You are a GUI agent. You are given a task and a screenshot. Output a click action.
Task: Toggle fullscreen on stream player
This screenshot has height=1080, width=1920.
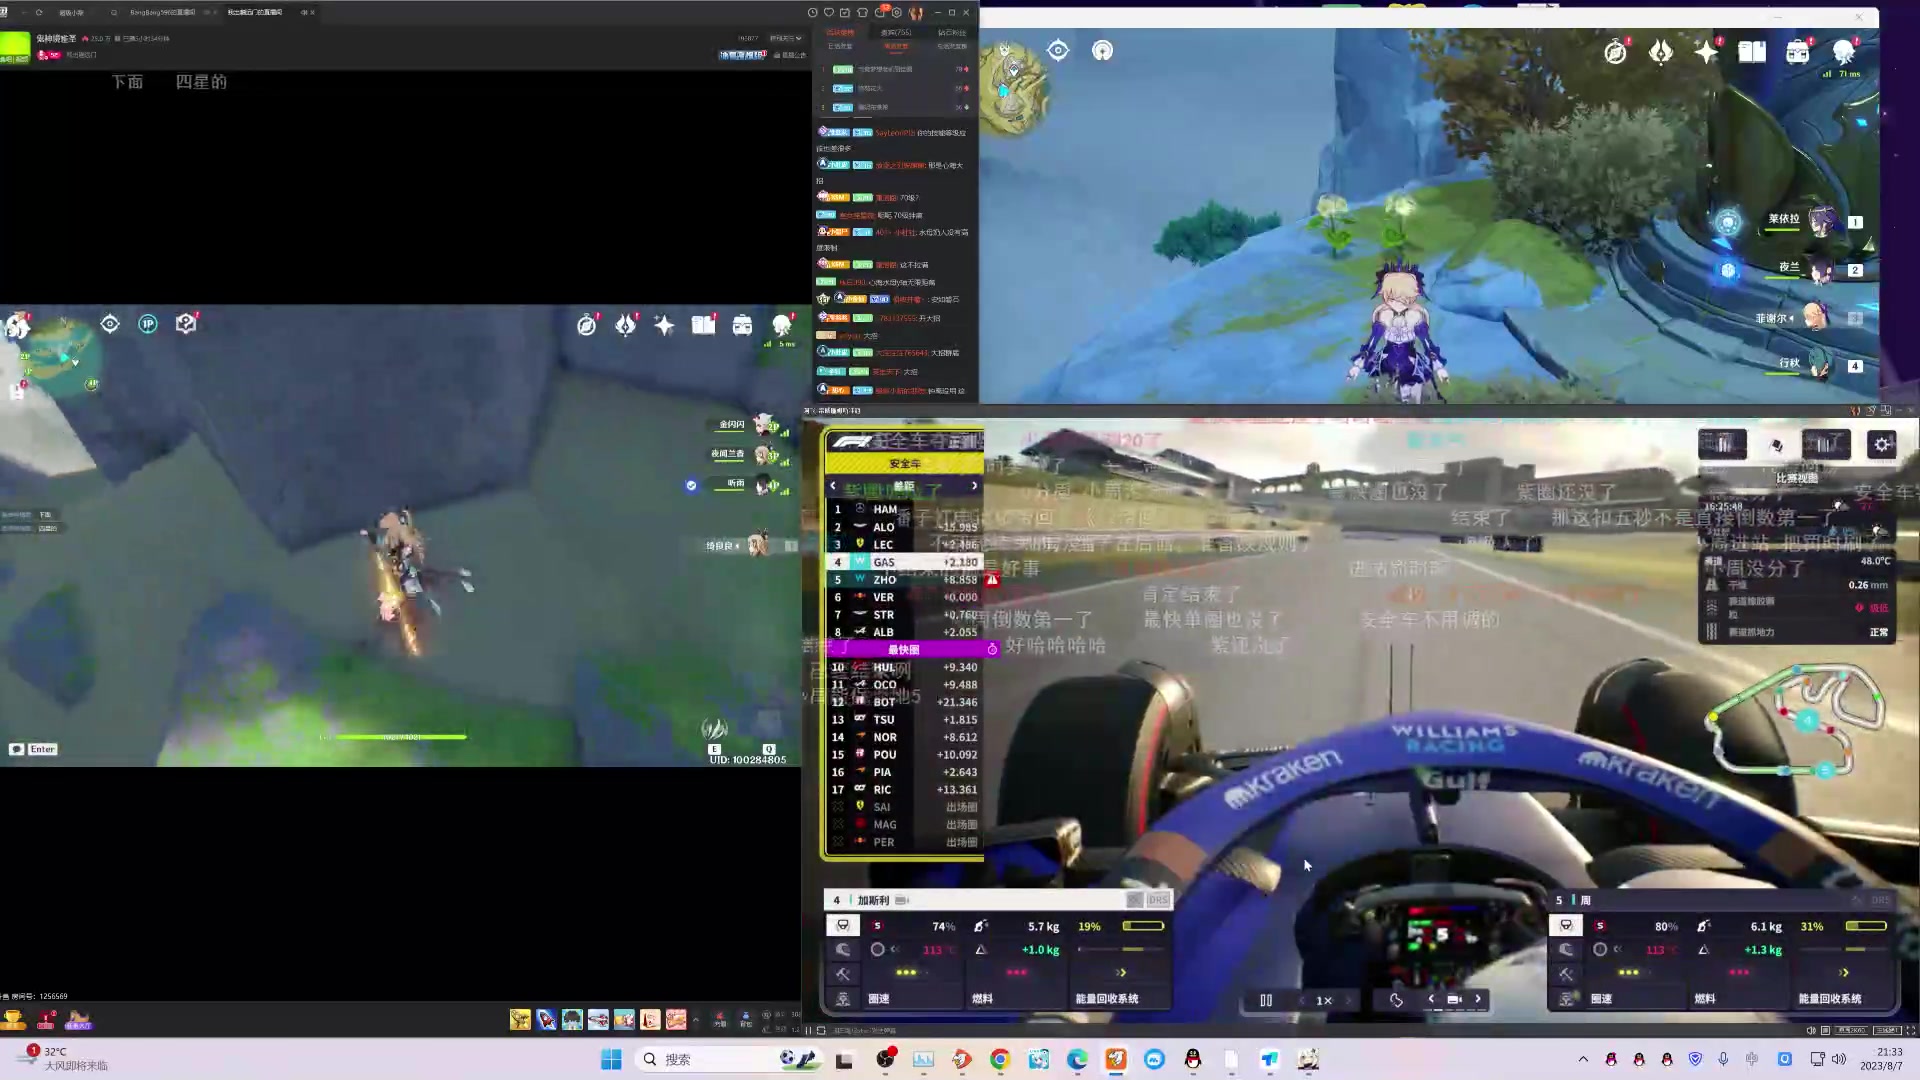tap(1909, 1030)
